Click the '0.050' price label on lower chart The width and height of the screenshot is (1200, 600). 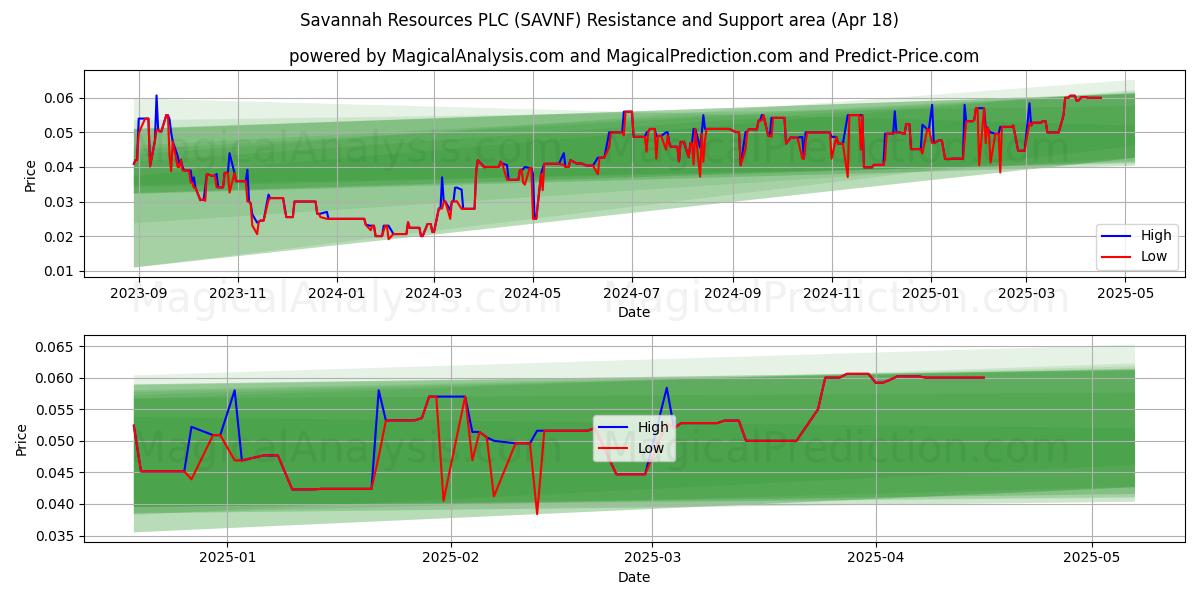(x=56, y=441)
